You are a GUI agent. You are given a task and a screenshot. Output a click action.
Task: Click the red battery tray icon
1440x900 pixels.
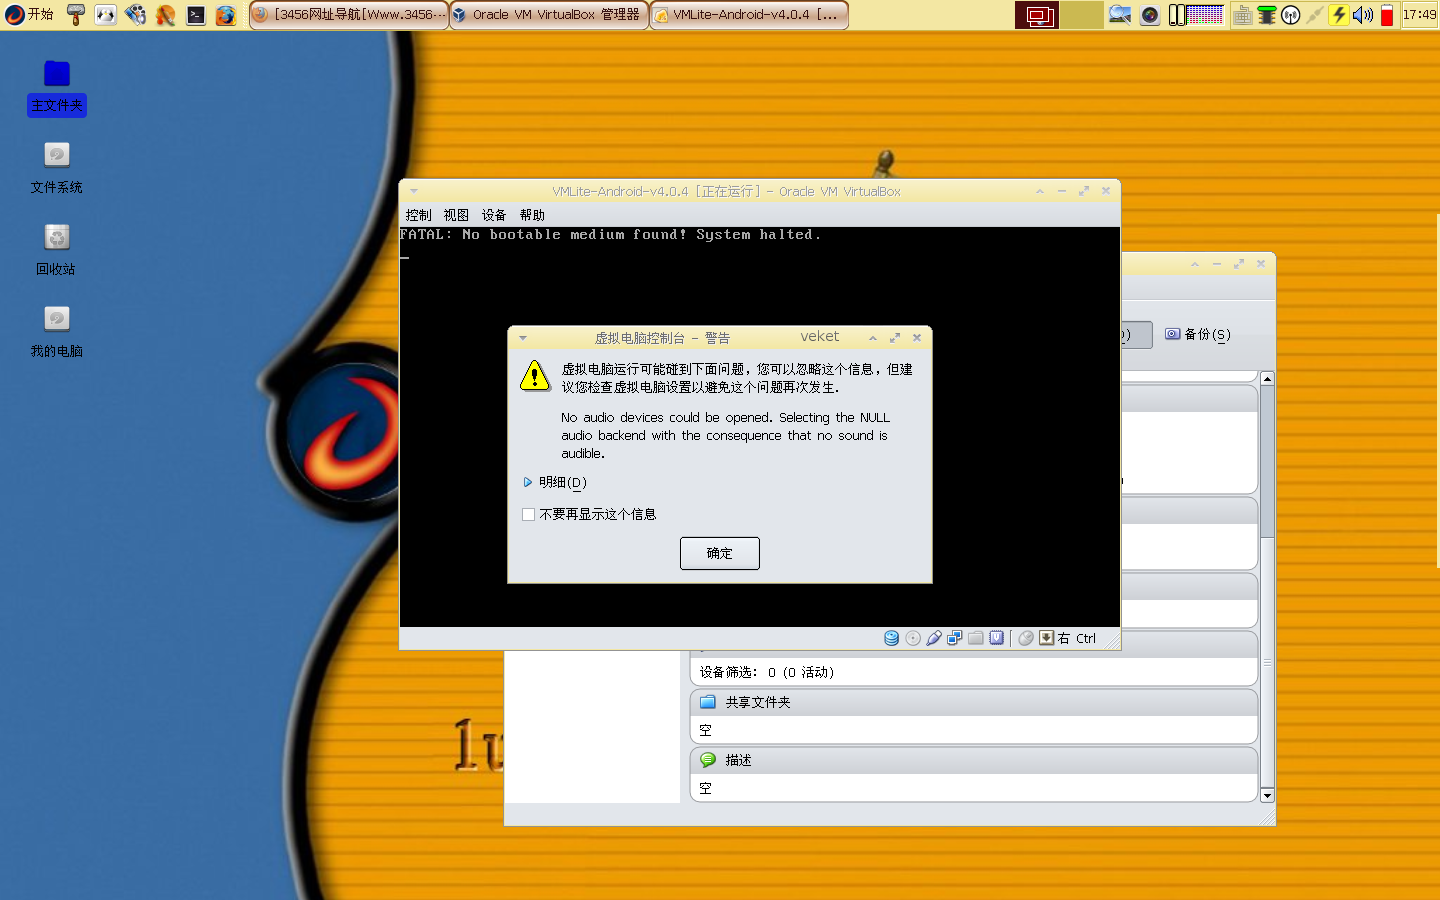(1387, 15)
